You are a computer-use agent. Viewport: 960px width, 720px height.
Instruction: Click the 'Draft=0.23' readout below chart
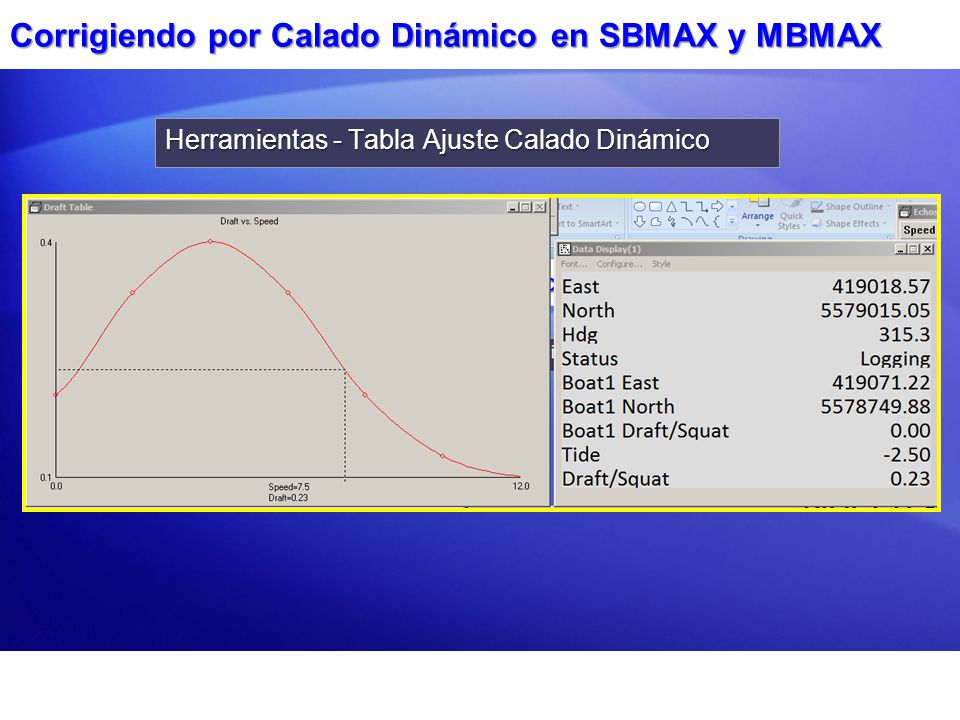pos(288,498)
